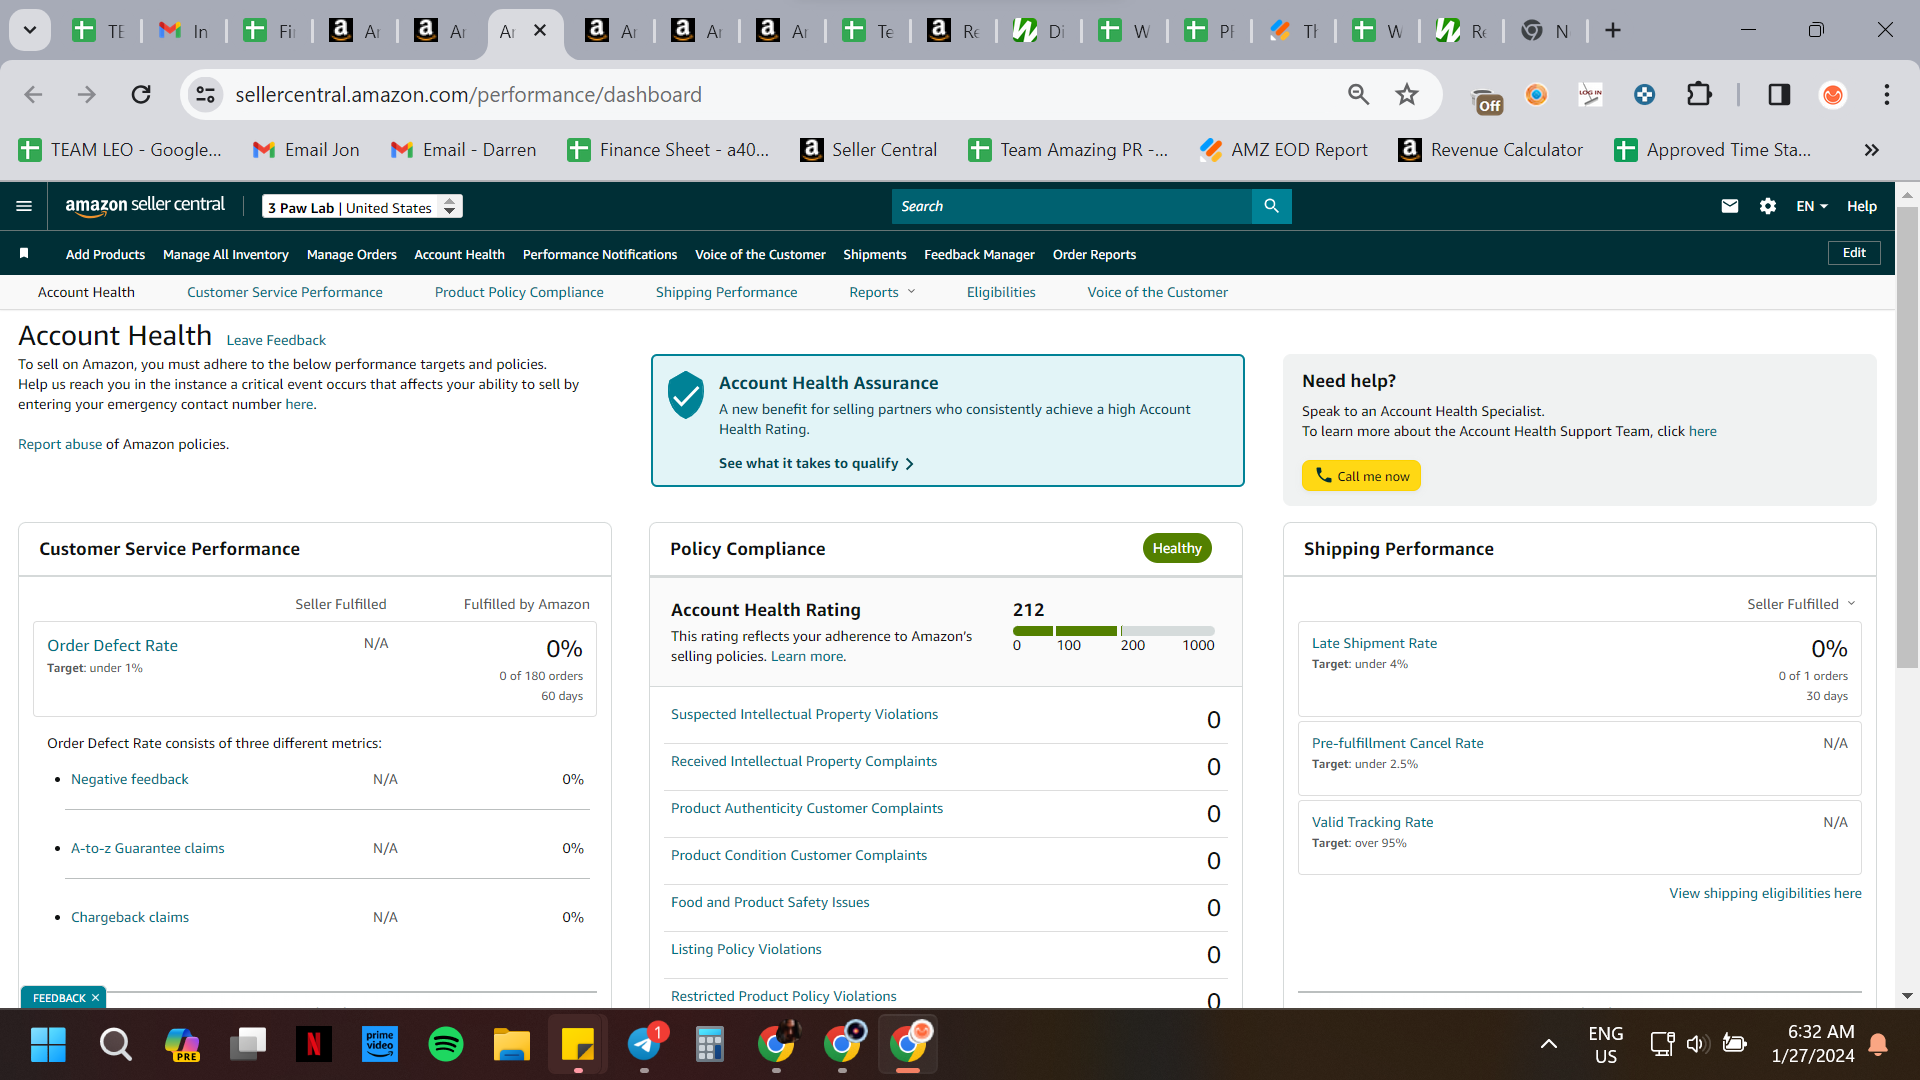
Task: Open the Seller Central hamburger menu
Action: [24, 206]
